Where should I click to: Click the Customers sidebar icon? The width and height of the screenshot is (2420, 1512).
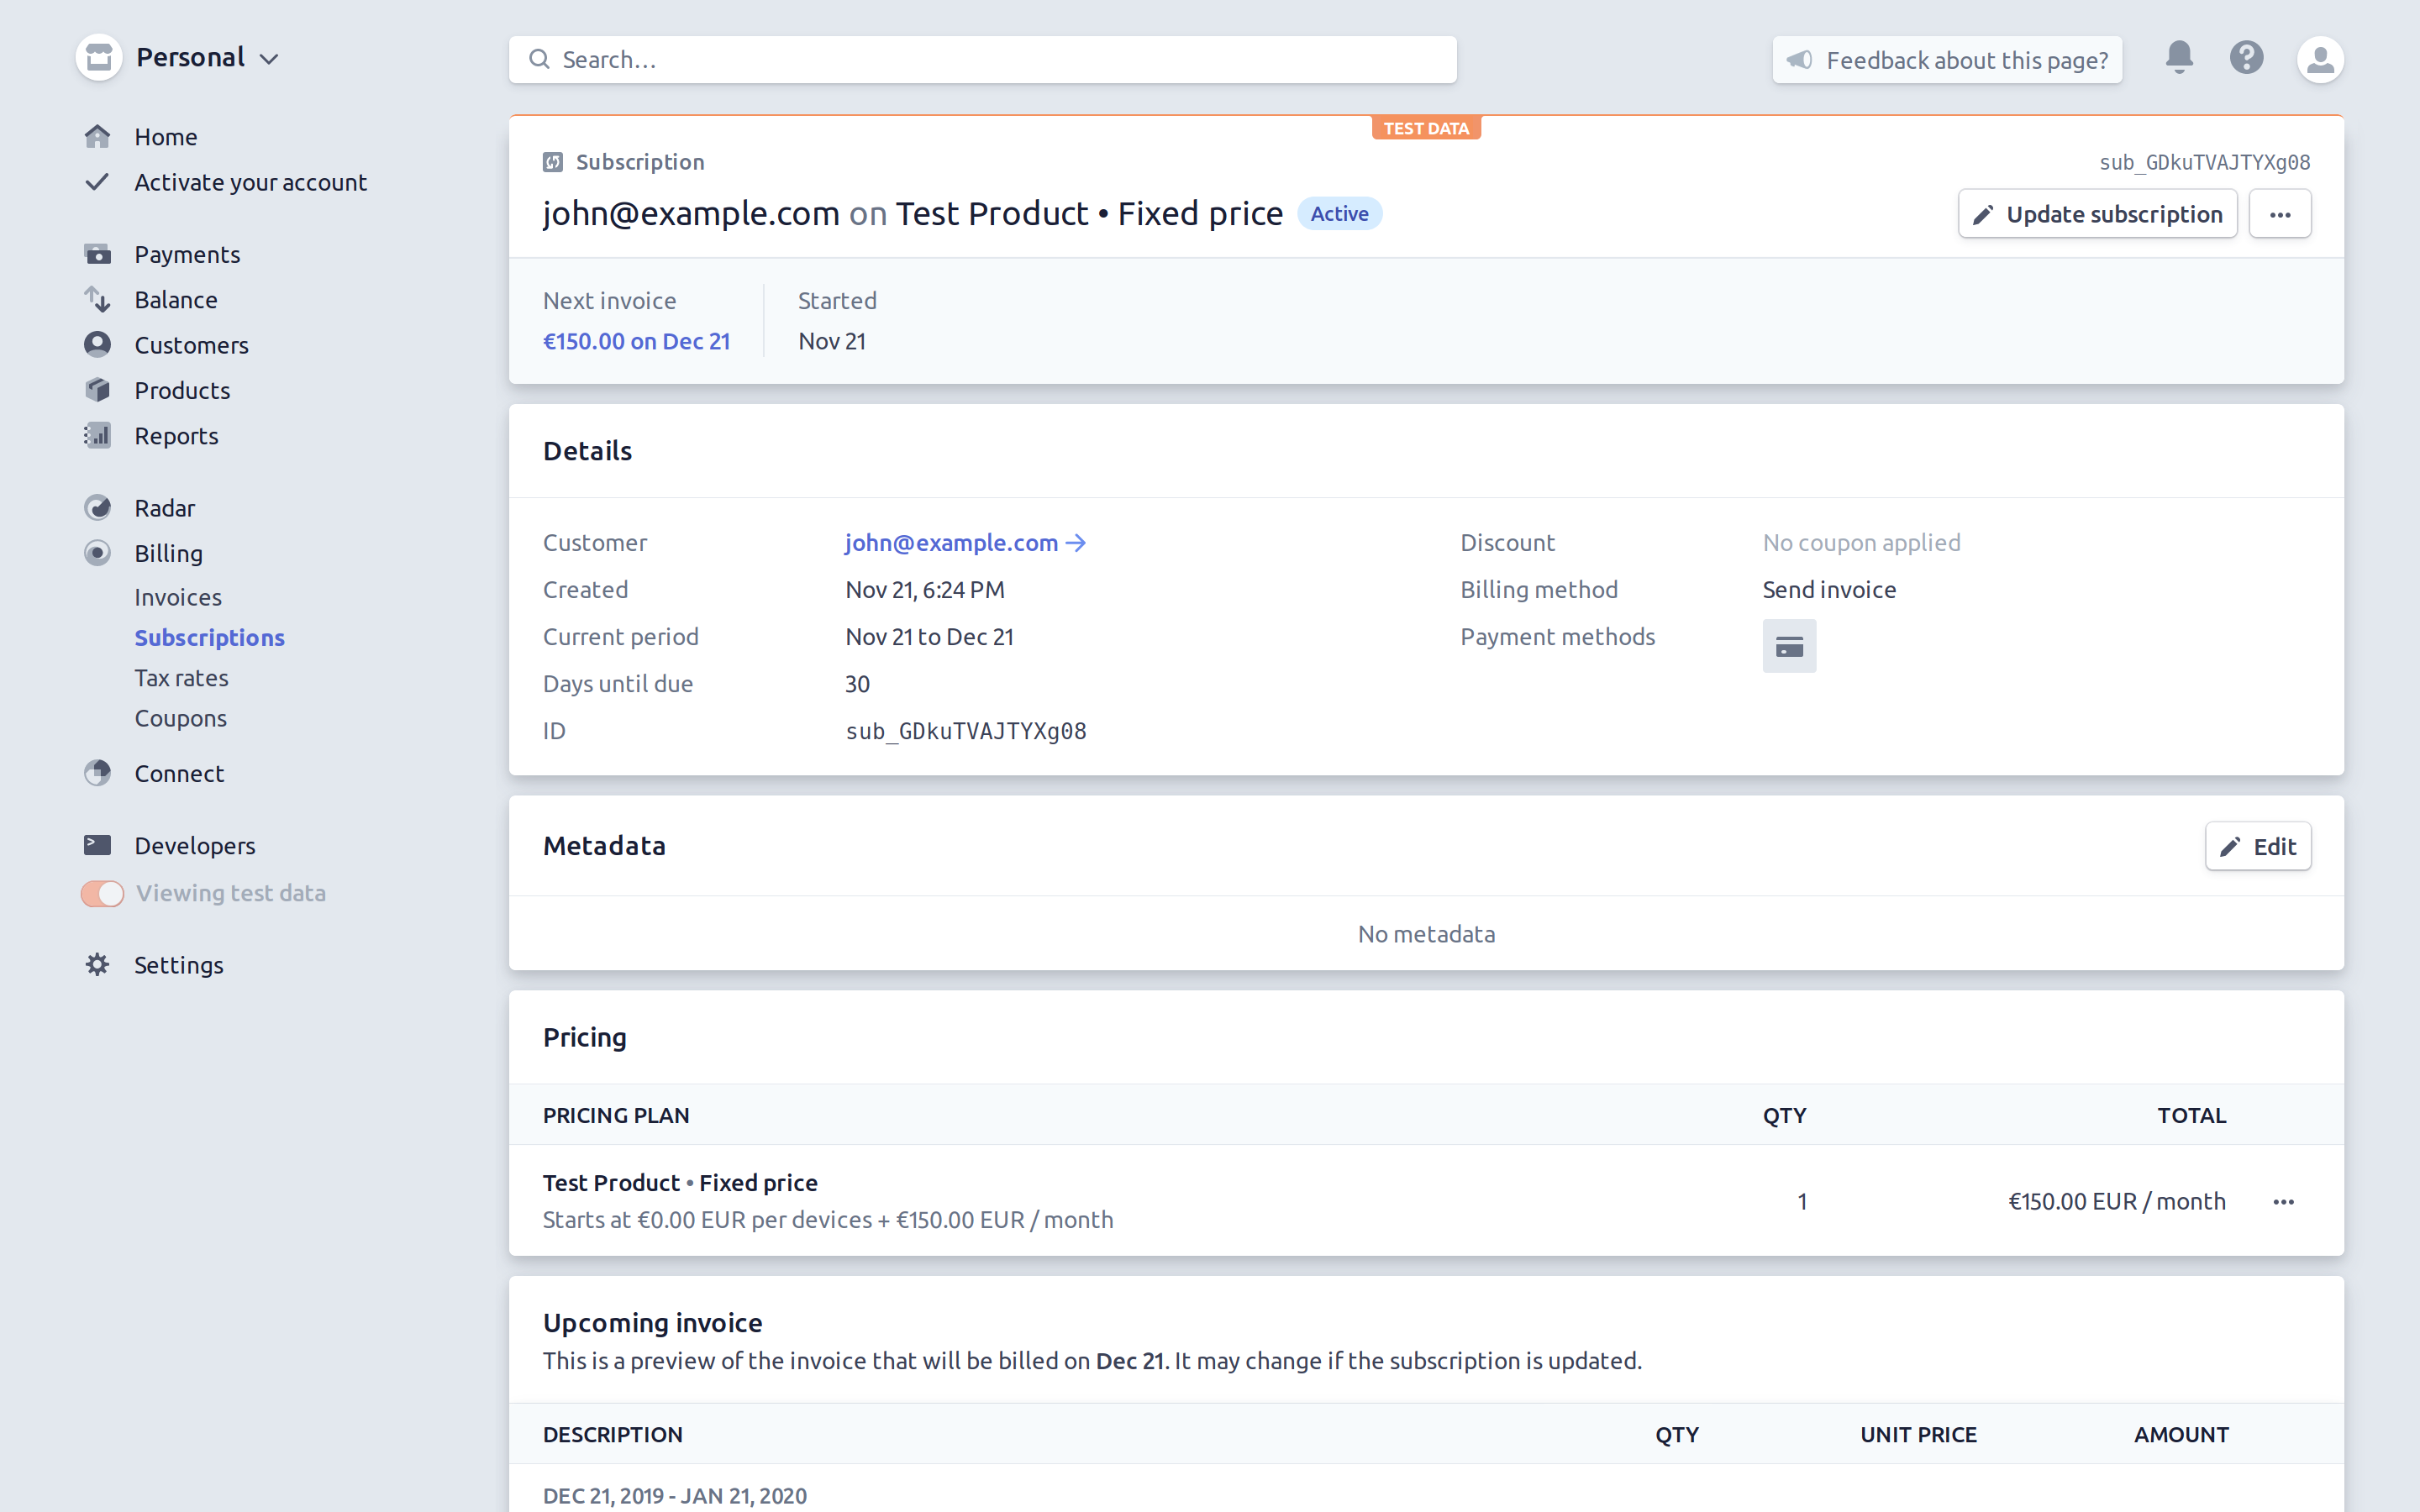click(x=98, y=344)
